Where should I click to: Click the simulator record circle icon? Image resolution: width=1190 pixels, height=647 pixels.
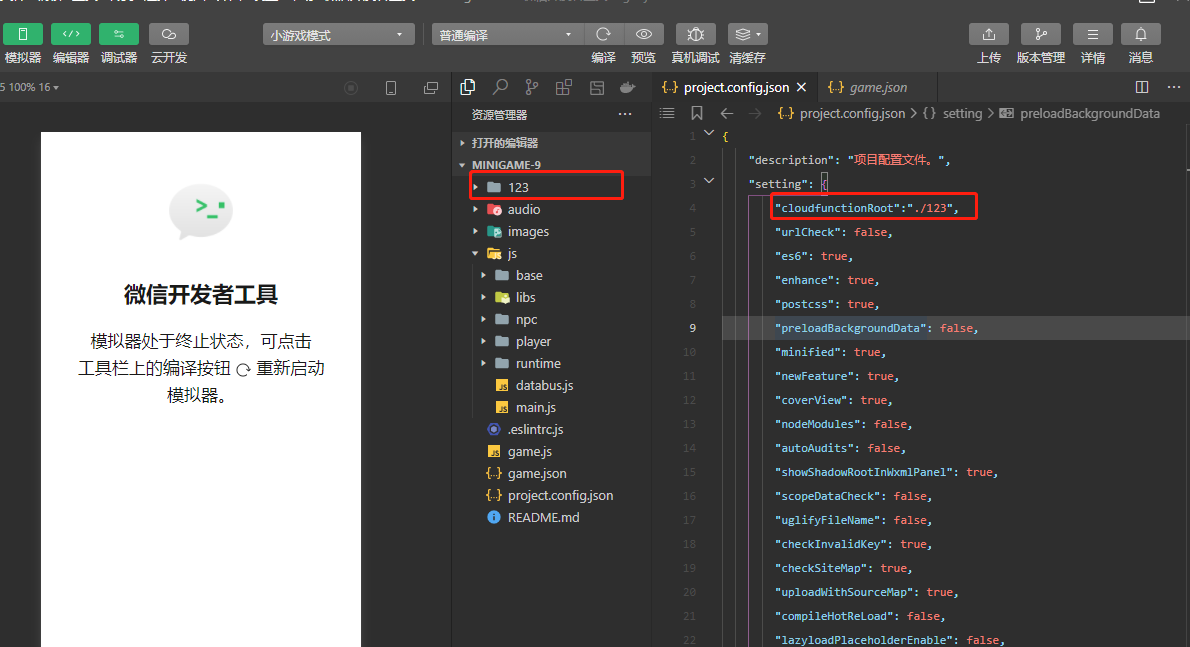(351, 88)
